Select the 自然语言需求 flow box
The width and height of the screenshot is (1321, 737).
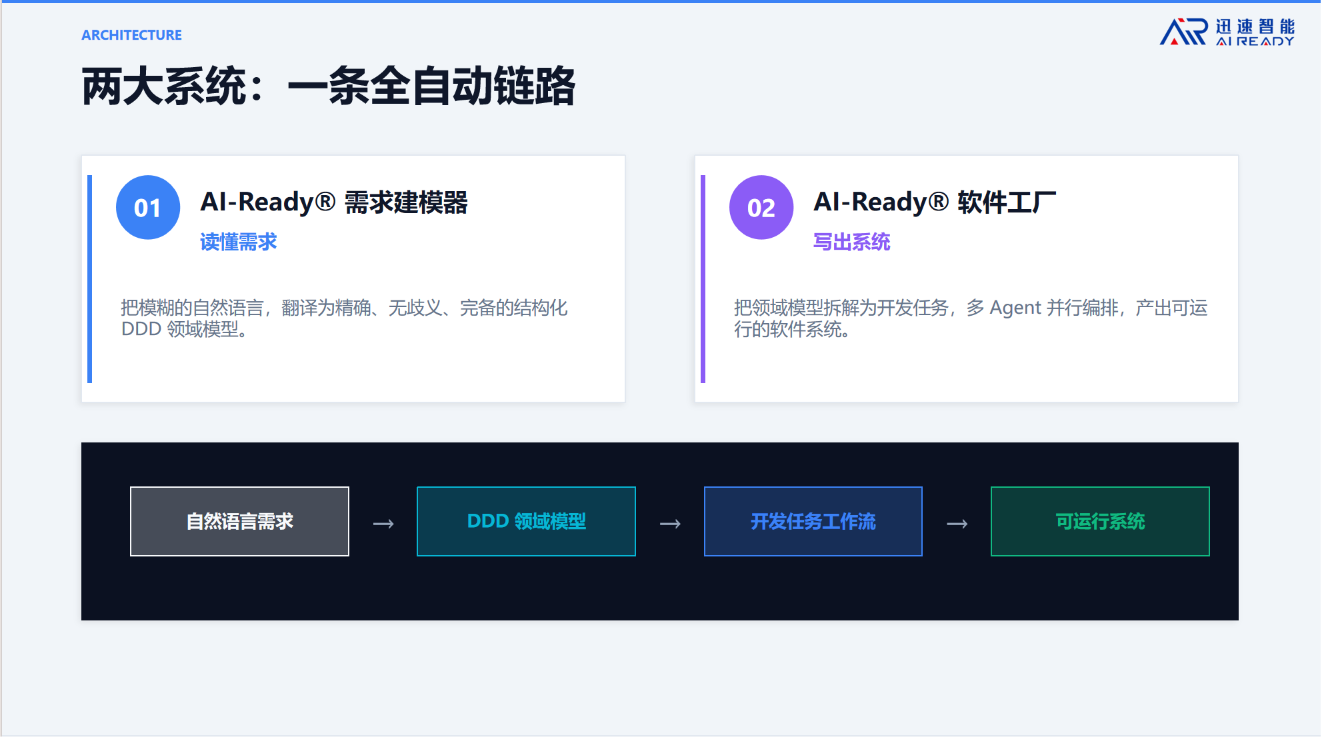pyautogui.click(x=240, y=521)
